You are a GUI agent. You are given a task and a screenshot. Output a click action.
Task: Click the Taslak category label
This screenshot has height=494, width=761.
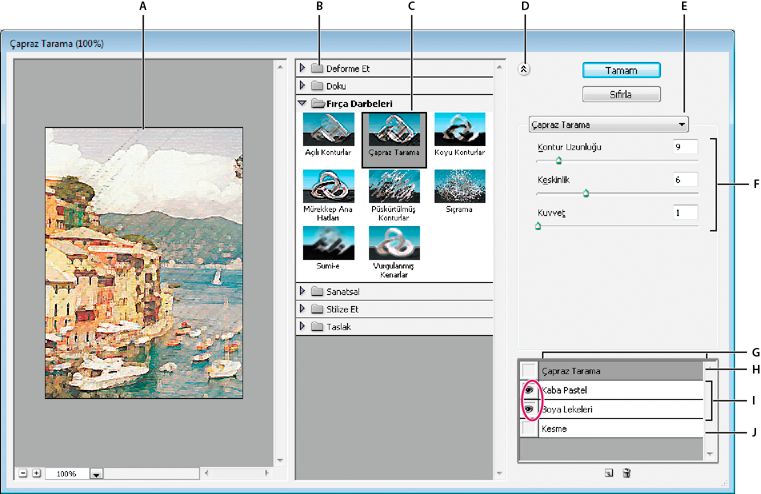(x=339, y=327)
